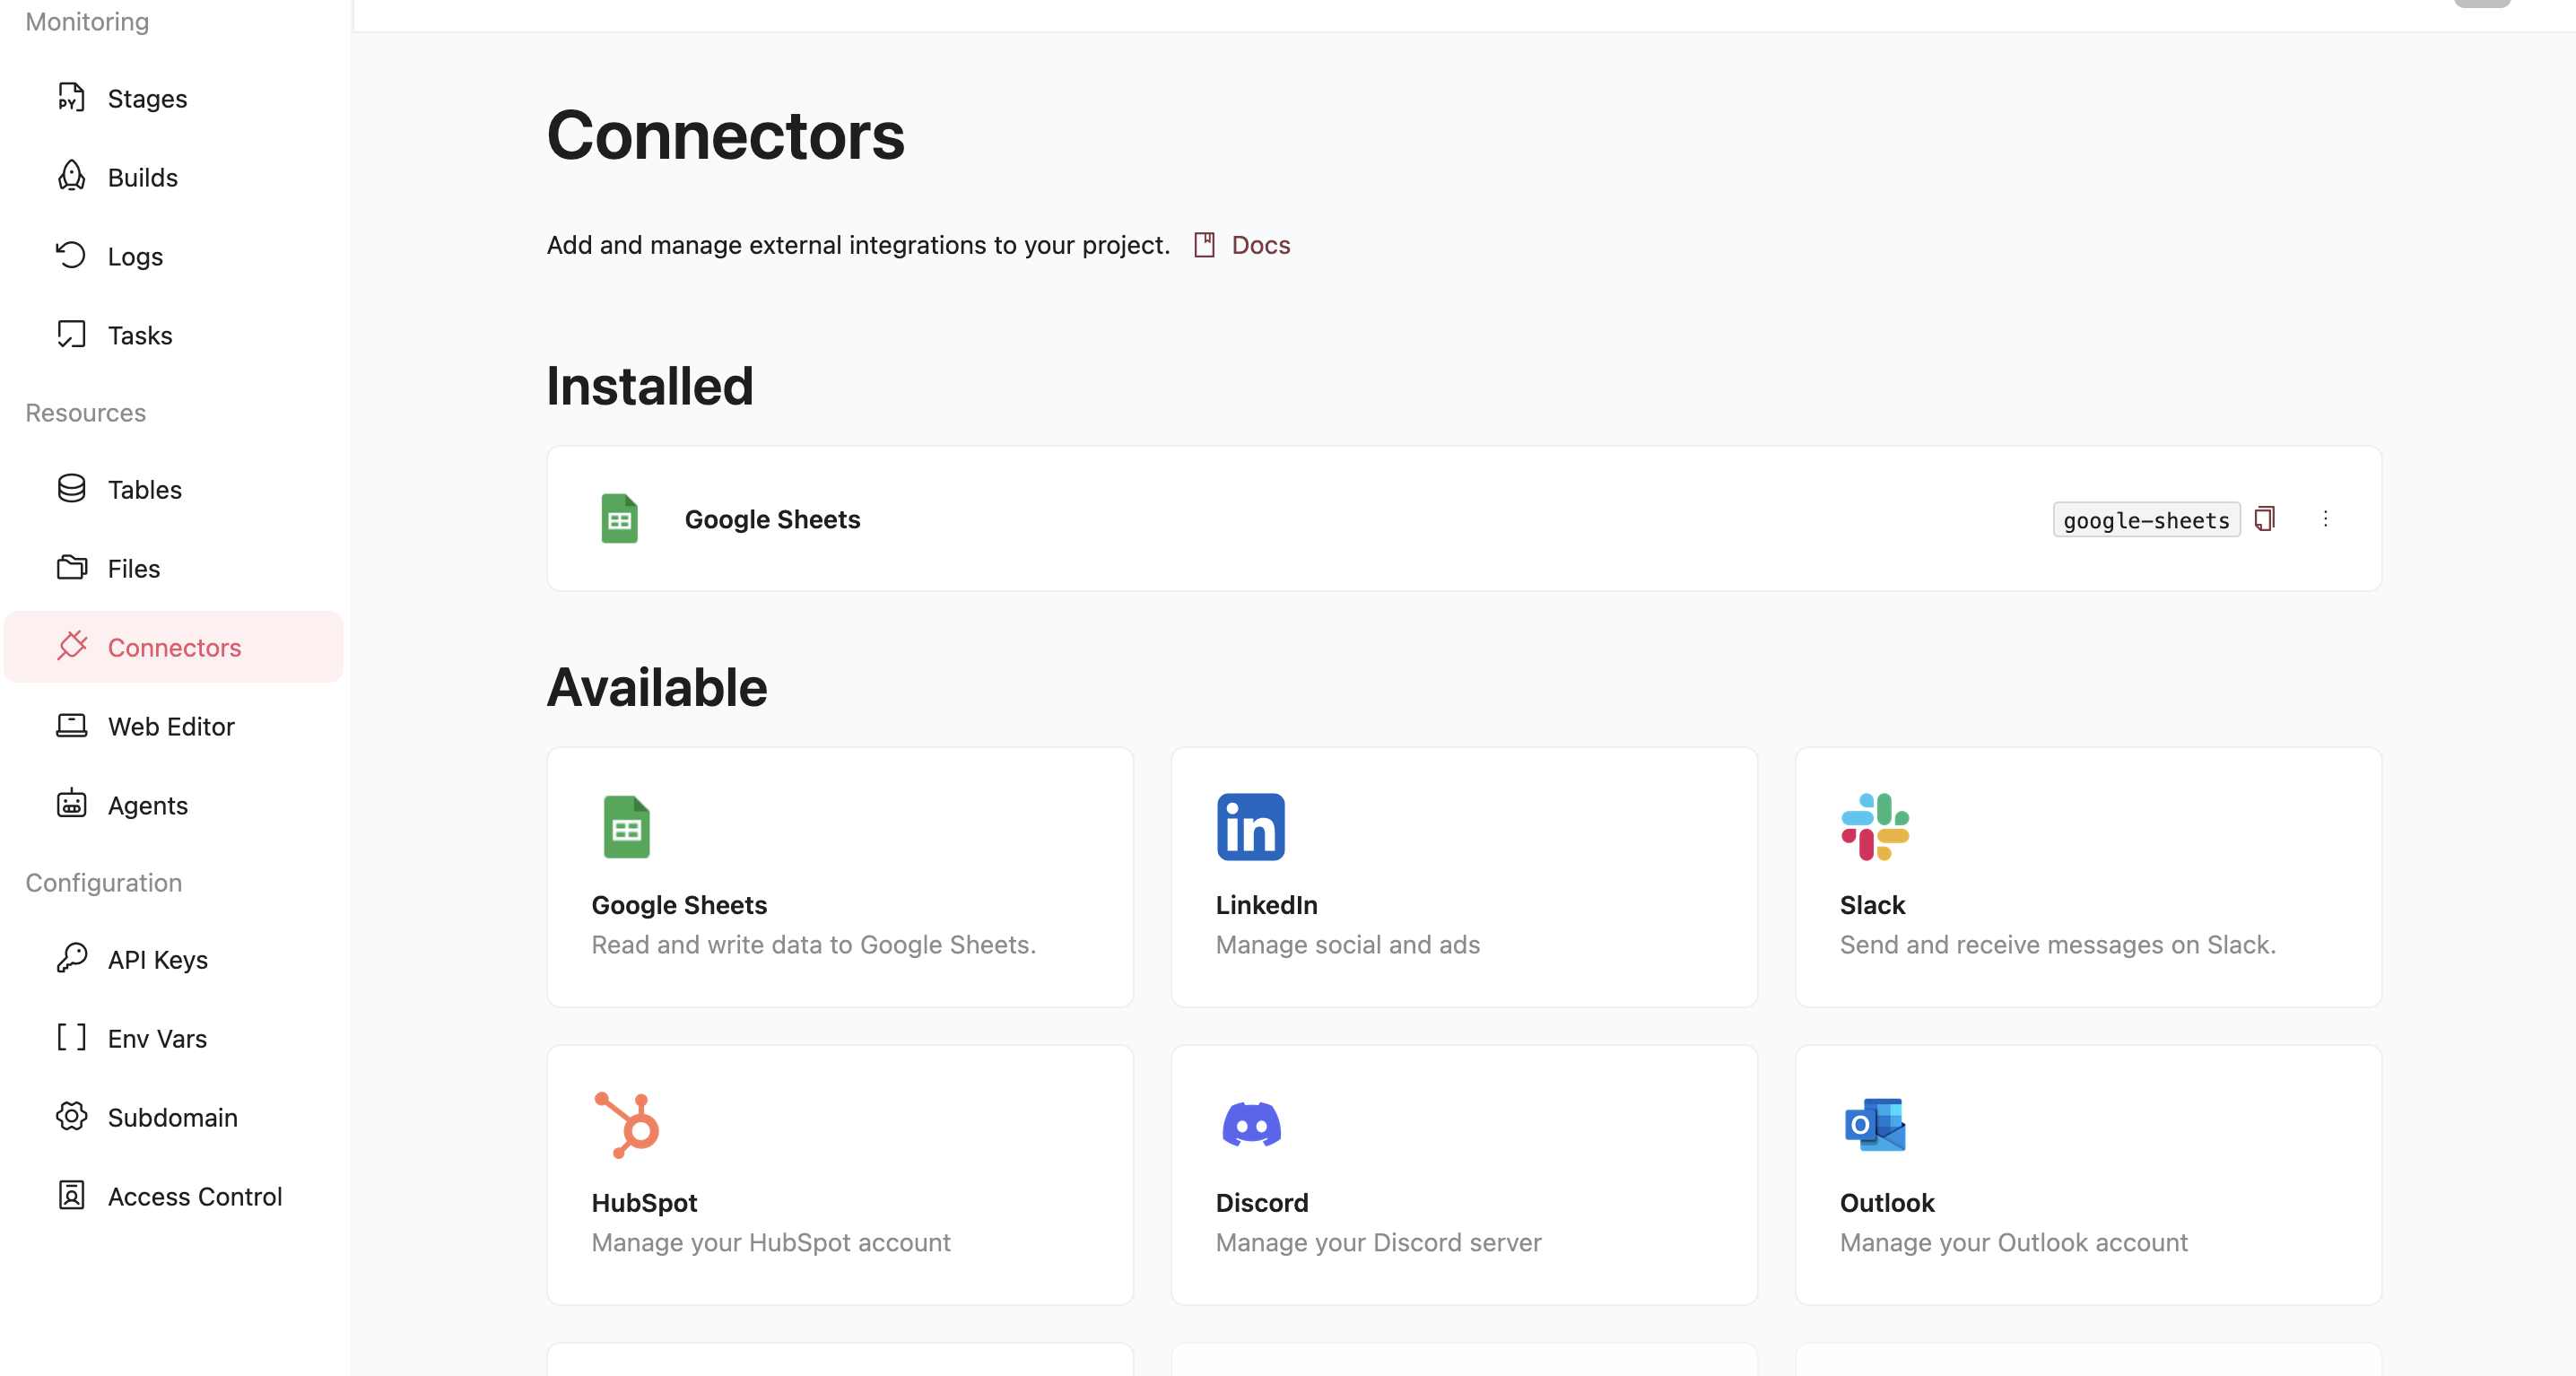The width and height of the screenshot is (2576, 1376).
Task: Select Files in the sidebar
Action: tap(173, 568)
